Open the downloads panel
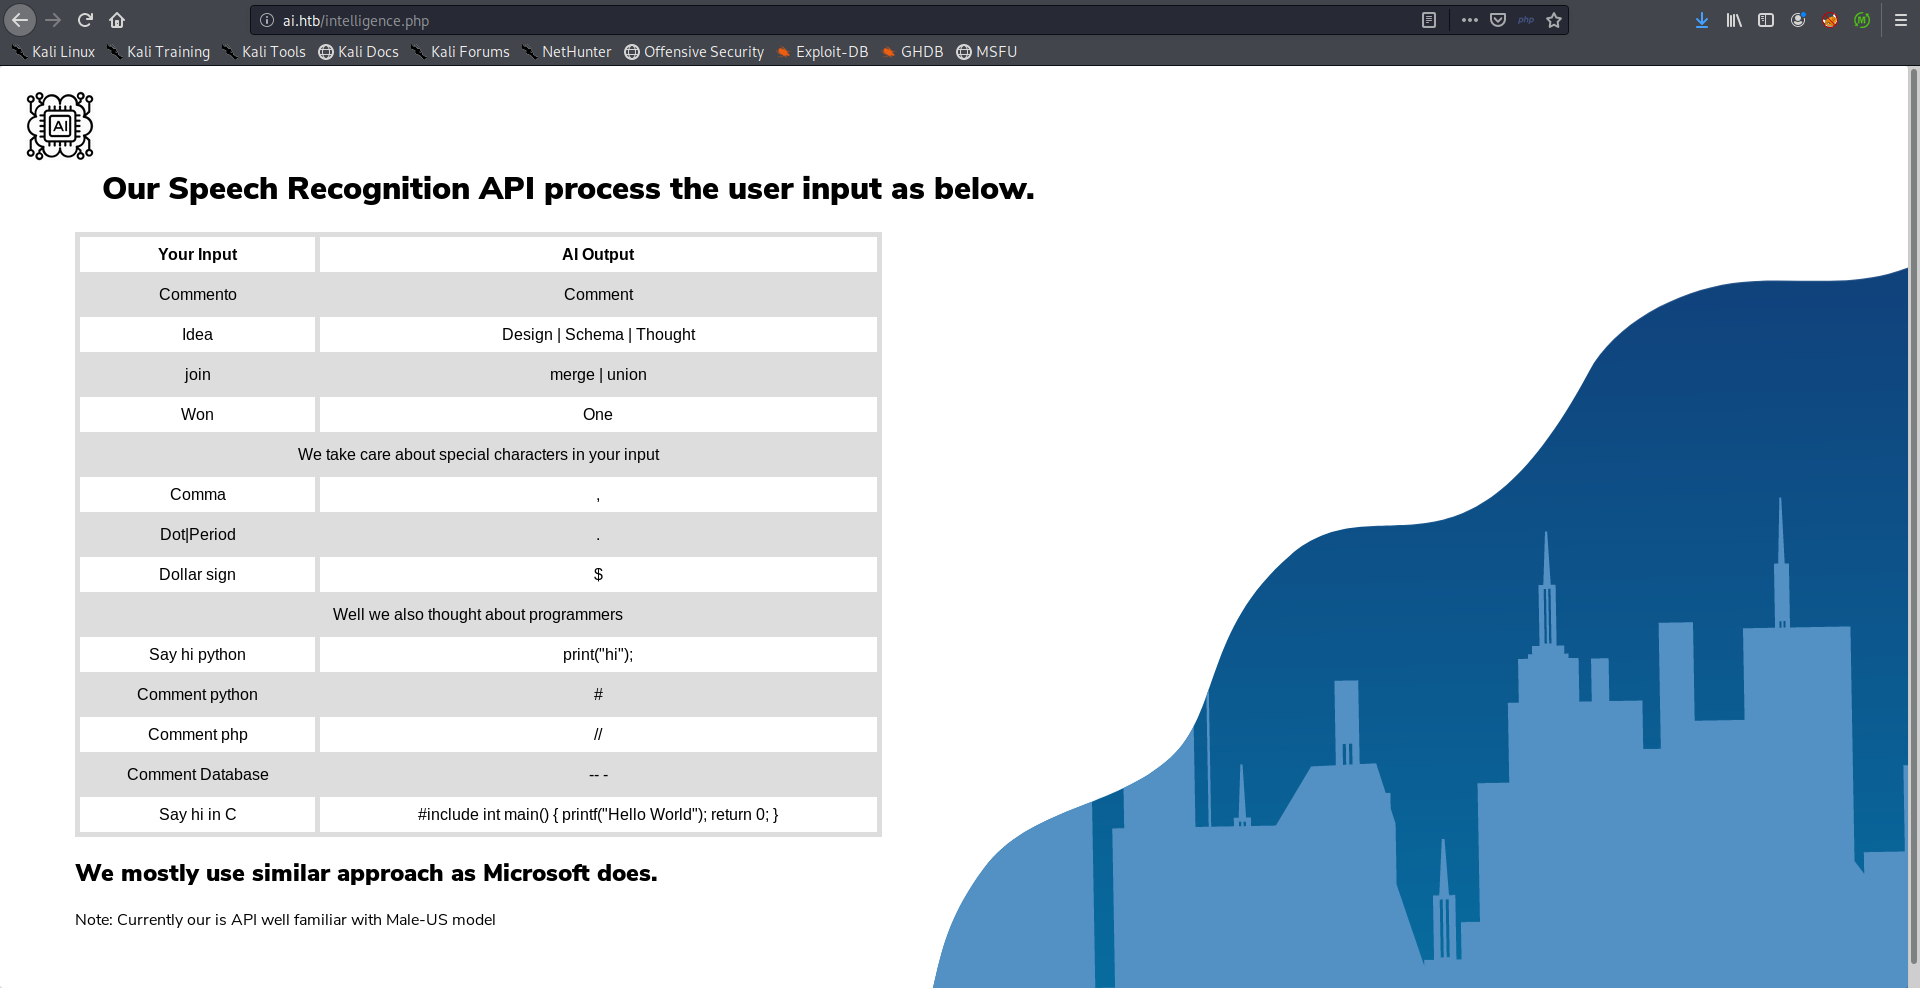Viewport: 1920px width, 988px height. pyautogui.click(x=1702, y=20)
